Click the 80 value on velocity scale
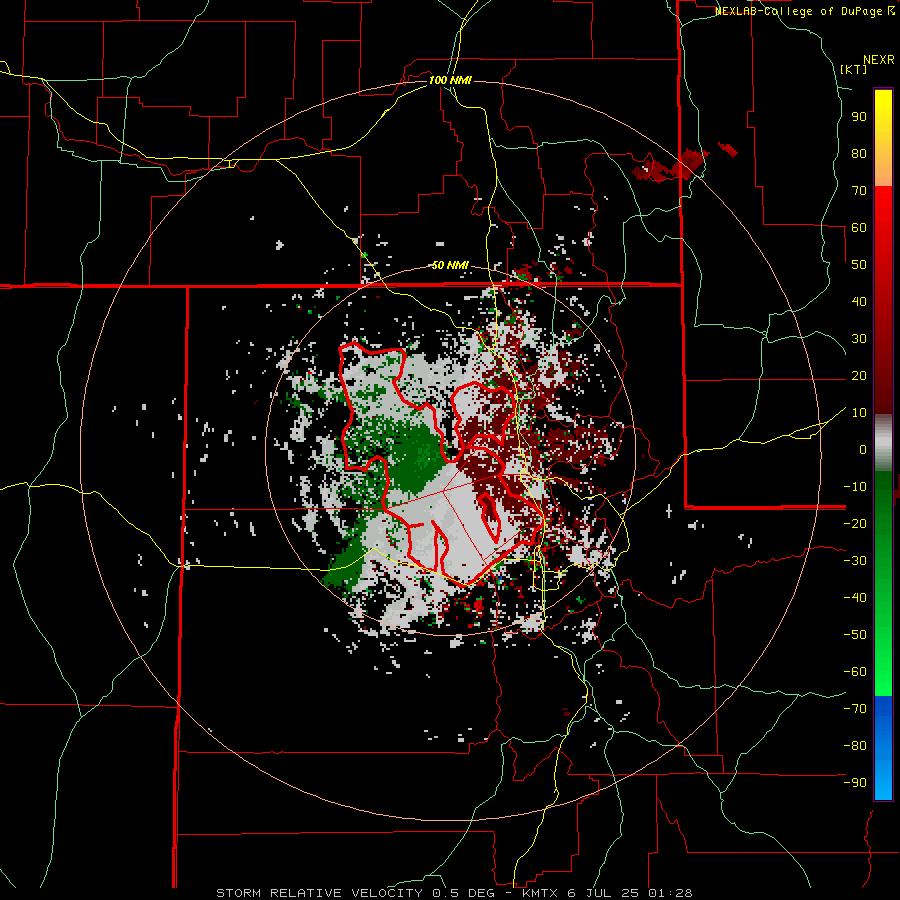Screen dimensions: 900x900 point(859,154)
